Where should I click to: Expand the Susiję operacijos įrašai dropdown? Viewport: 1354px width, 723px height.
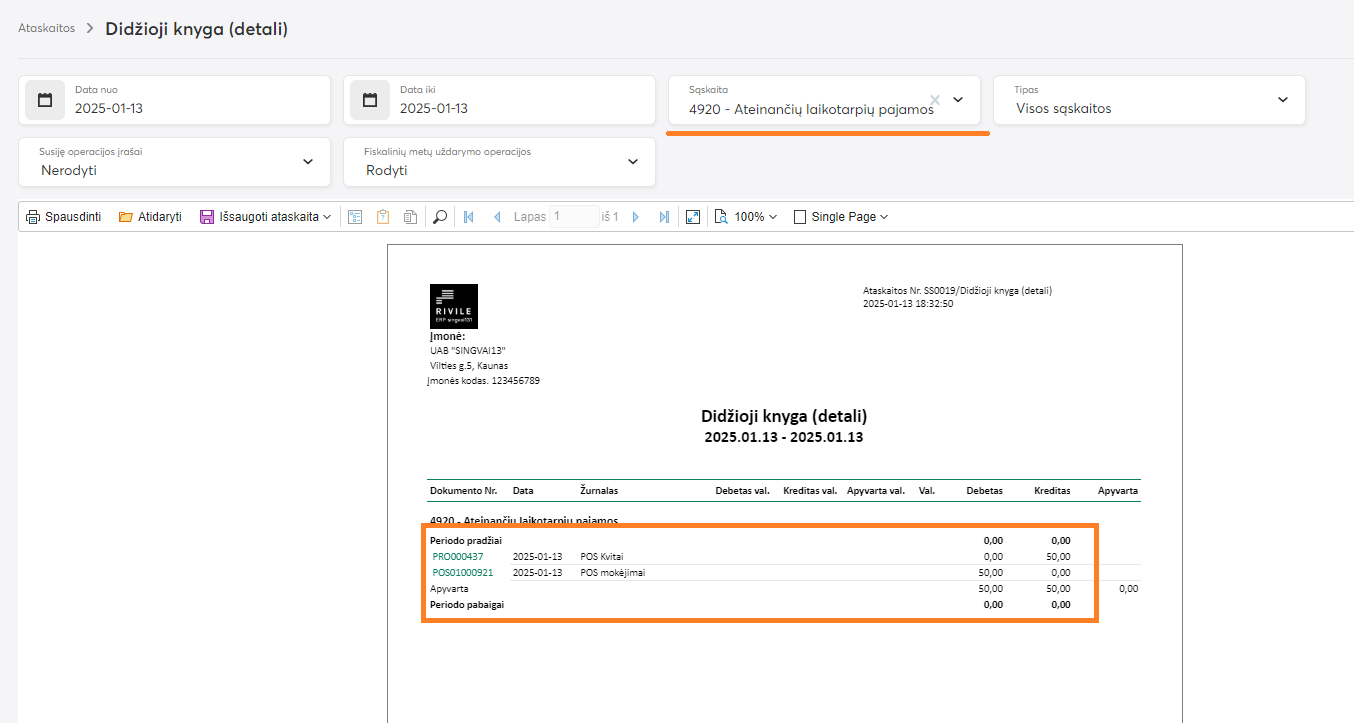tap(308, 162)
